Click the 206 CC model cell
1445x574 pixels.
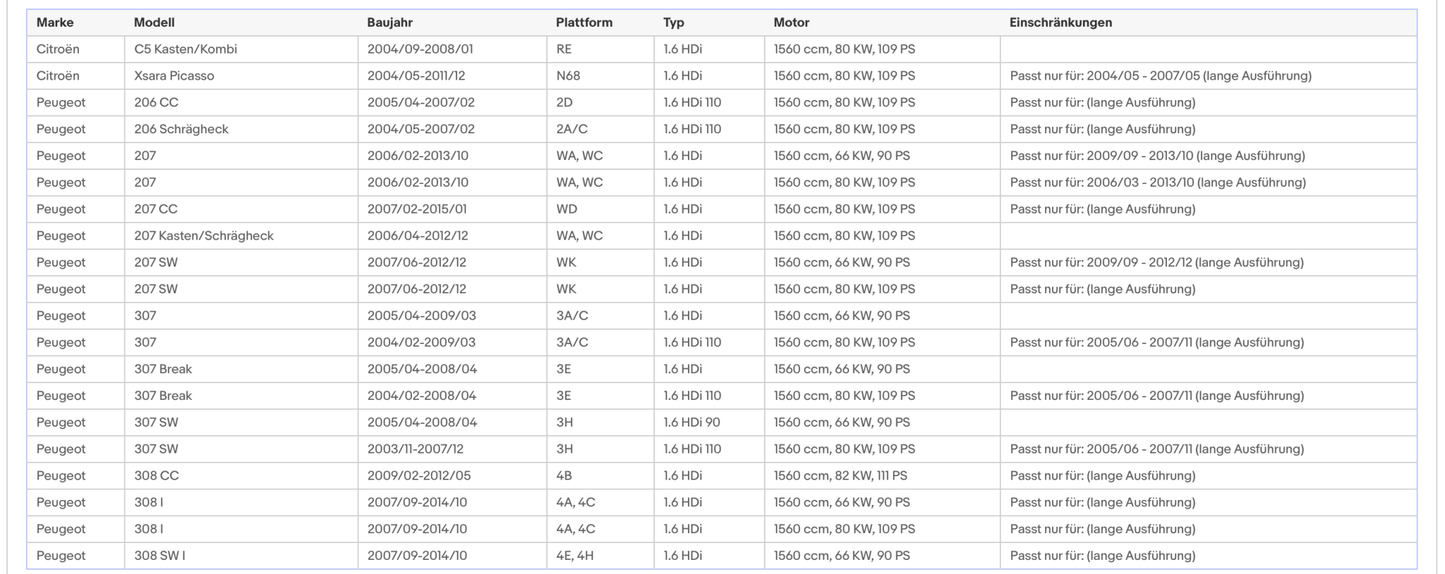[x=241, y=102]
